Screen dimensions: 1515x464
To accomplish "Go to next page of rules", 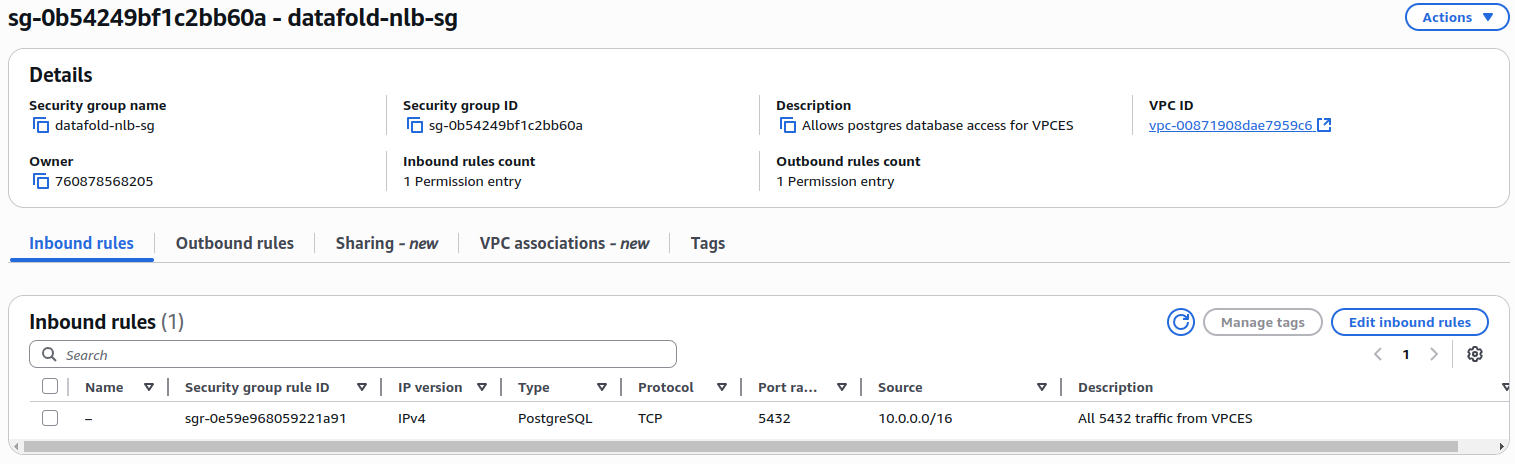I will pyautogui.click(x=1434, y=354).
